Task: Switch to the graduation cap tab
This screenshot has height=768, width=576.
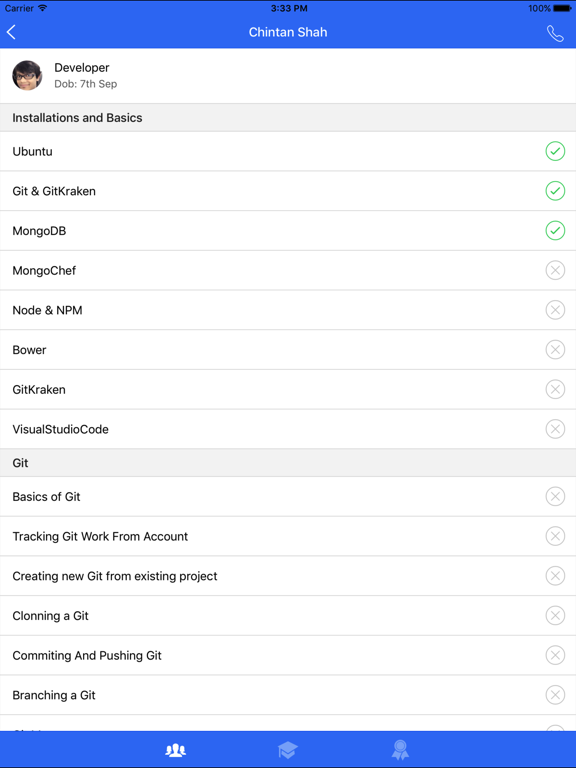Action: tap(288, 749)
